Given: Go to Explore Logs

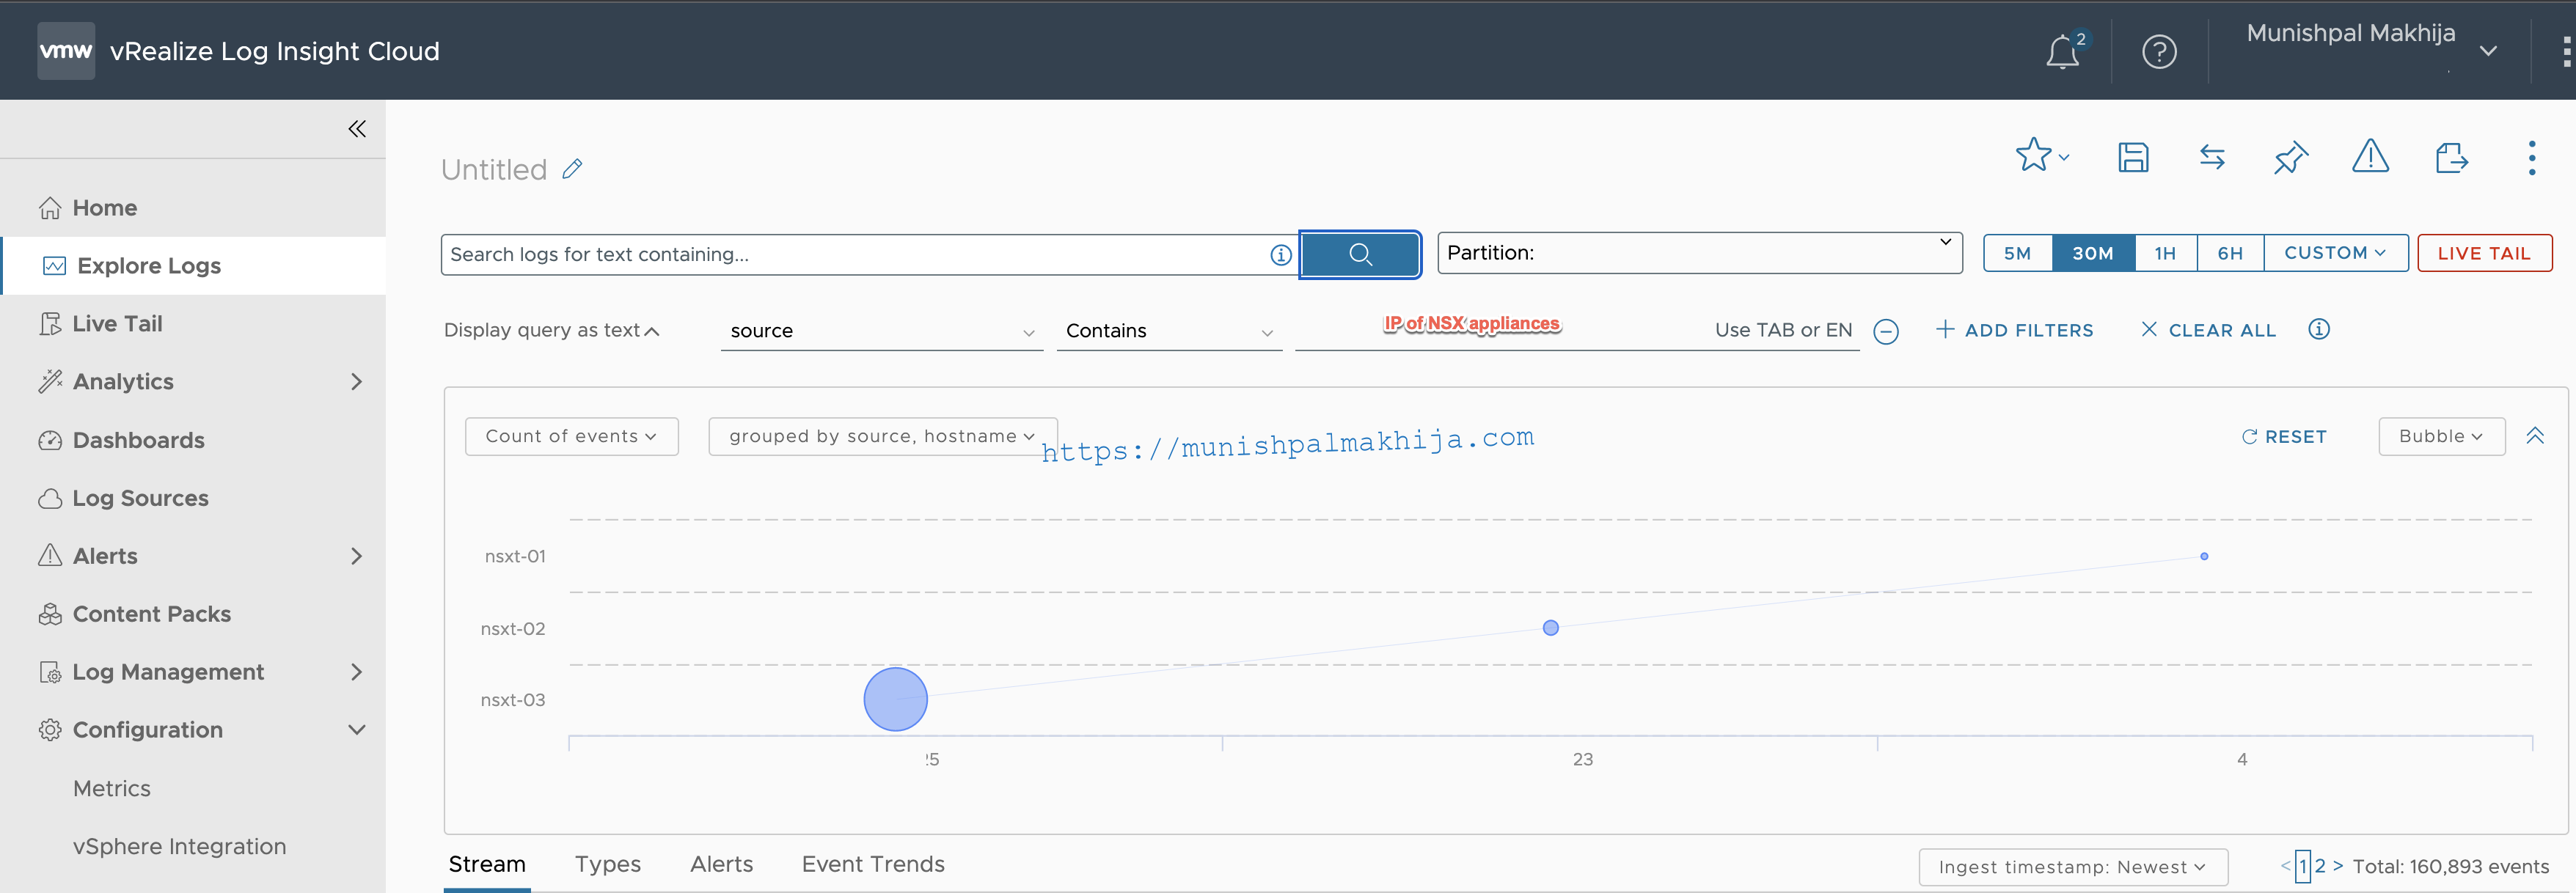Looking at the screenshot, I should point(193,266).
